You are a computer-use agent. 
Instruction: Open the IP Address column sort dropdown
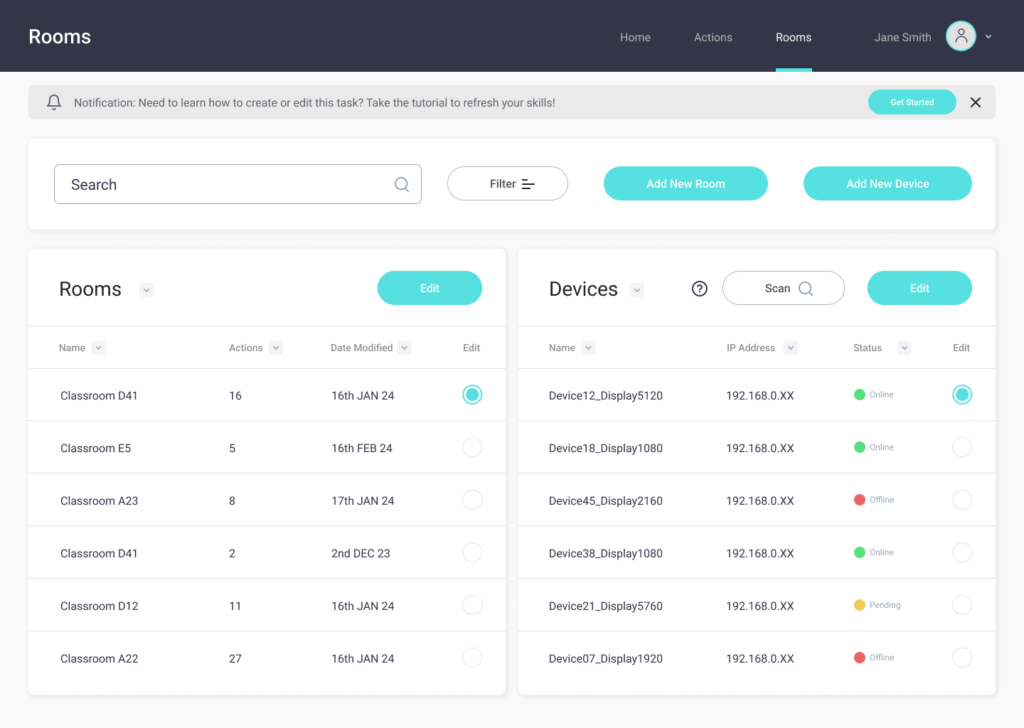click(x=790, y=348)
